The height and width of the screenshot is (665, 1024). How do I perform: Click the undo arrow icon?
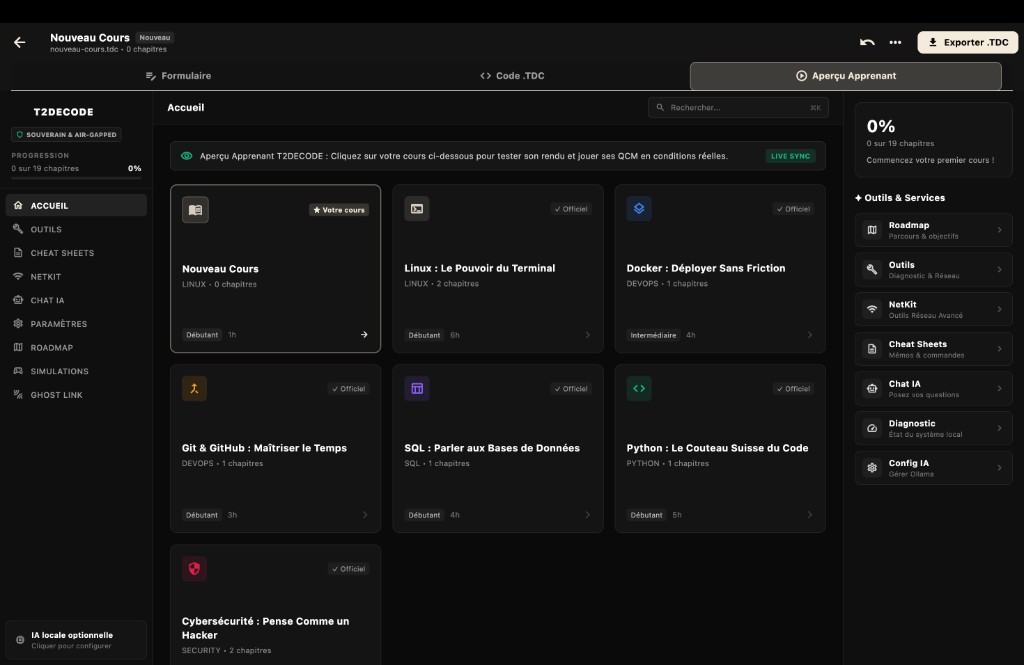pos(867,42)
